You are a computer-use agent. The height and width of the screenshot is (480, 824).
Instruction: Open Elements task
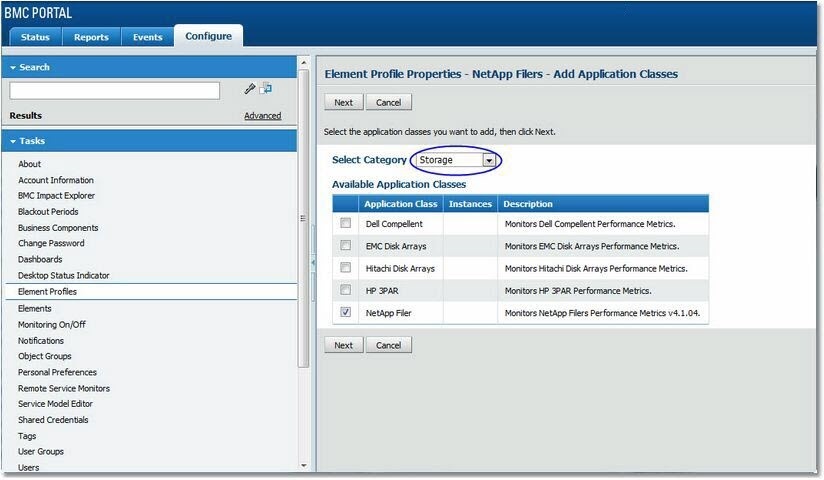(x=35, y=309)
